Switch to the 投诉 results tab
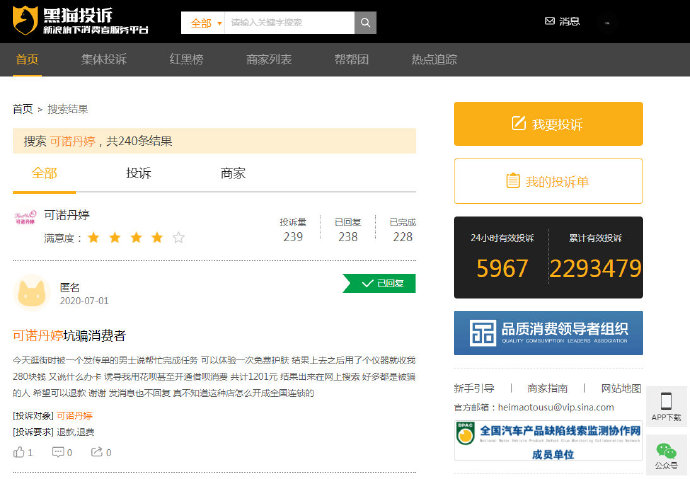The height and width of the screenshot is (479, 690). point(139,173)
